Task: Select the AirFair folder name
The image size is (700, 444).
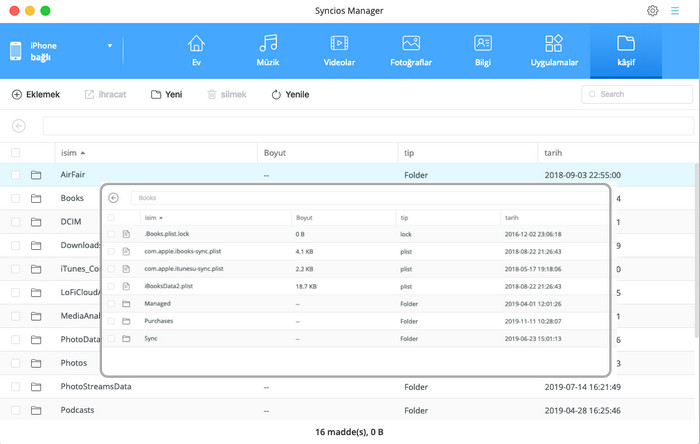Action: click(x=73, y=174)
